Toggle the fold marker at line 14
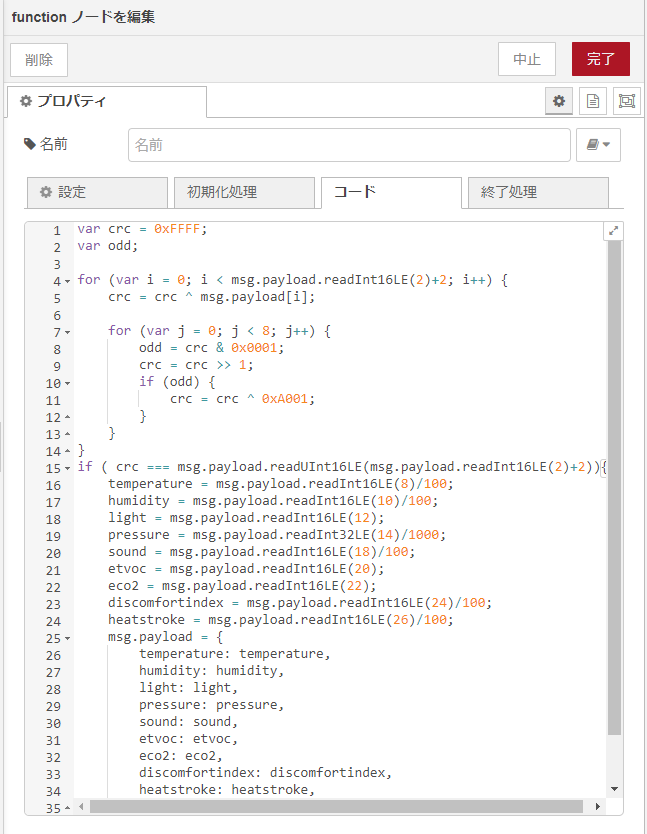 coord(68,452)
